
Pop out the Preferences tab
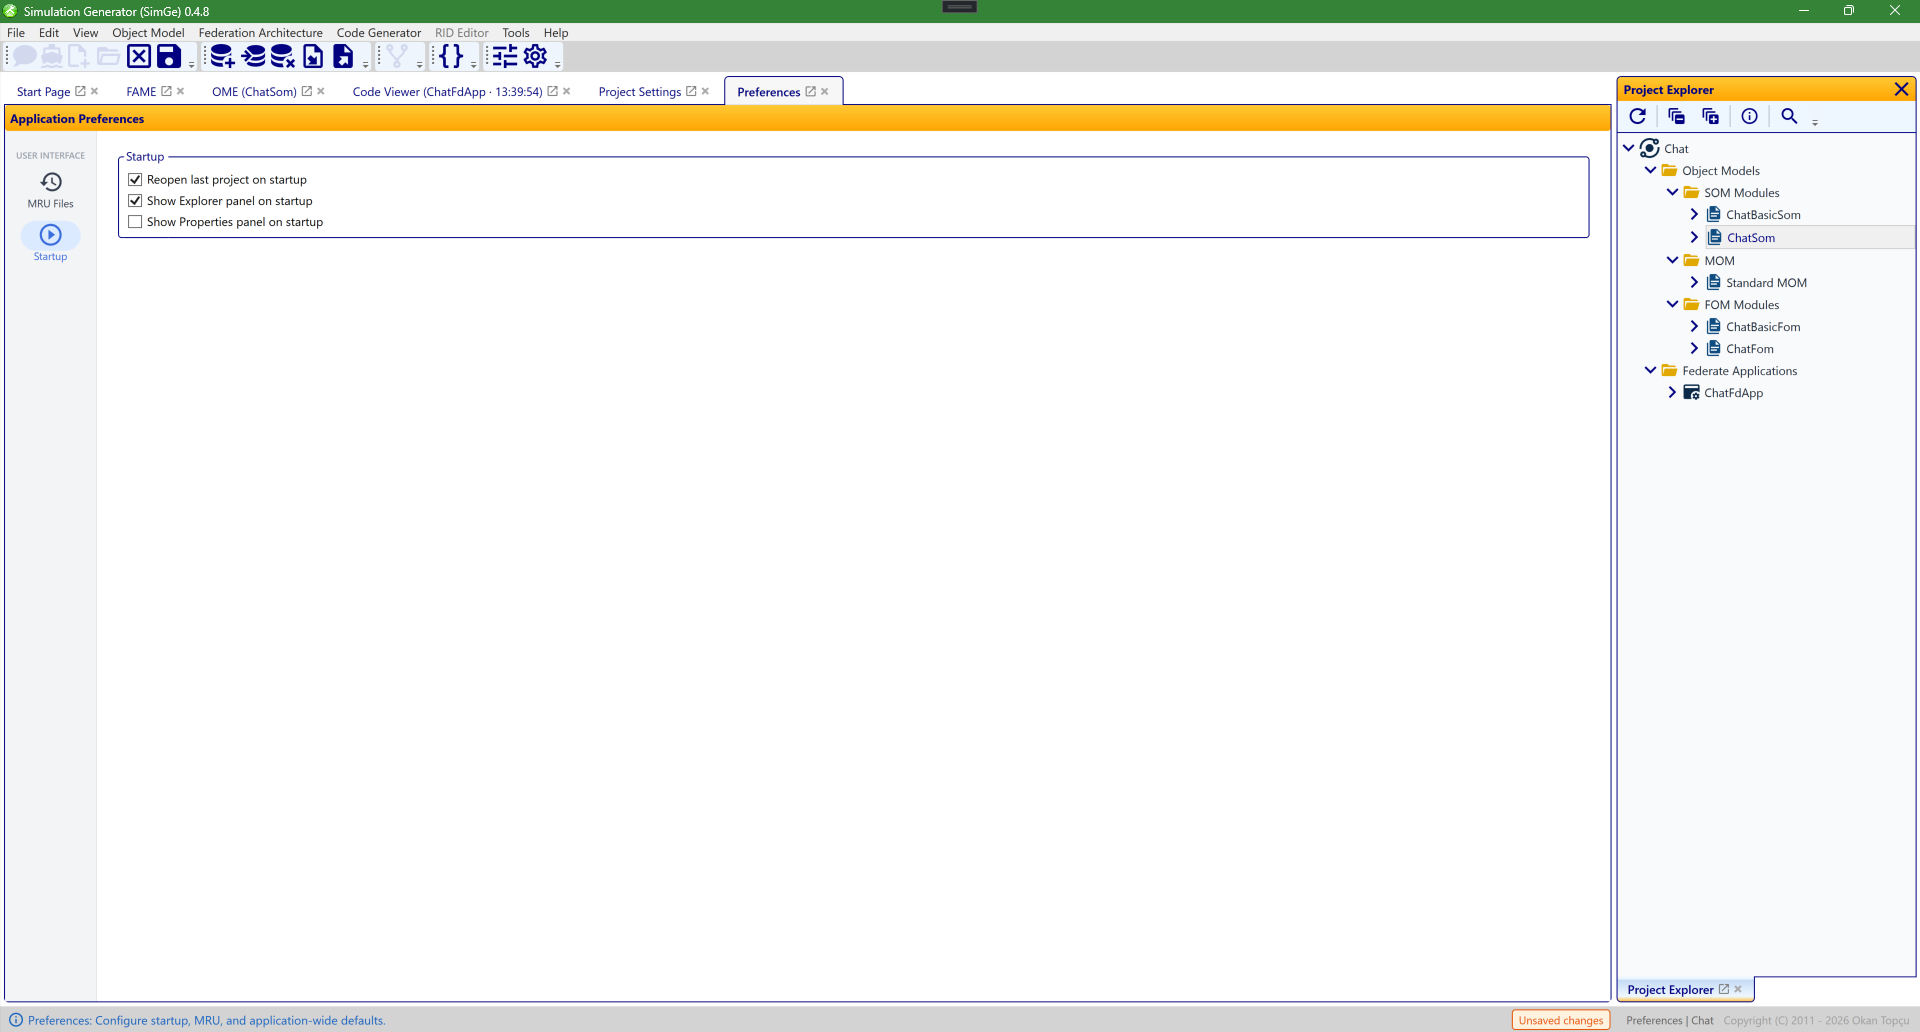point(811,91)
